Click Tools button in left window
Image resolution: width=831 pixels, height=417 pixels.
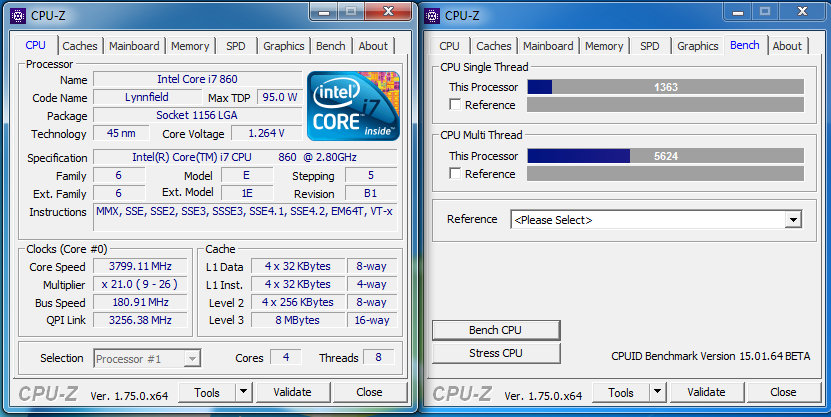click(x=207, y=392)
